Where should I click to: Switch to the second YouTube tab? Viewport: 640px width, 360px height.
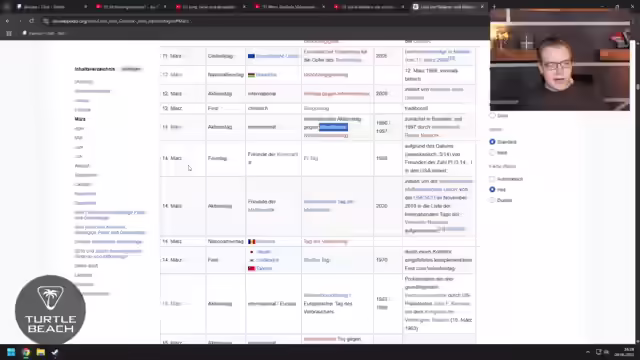[210, 7]
